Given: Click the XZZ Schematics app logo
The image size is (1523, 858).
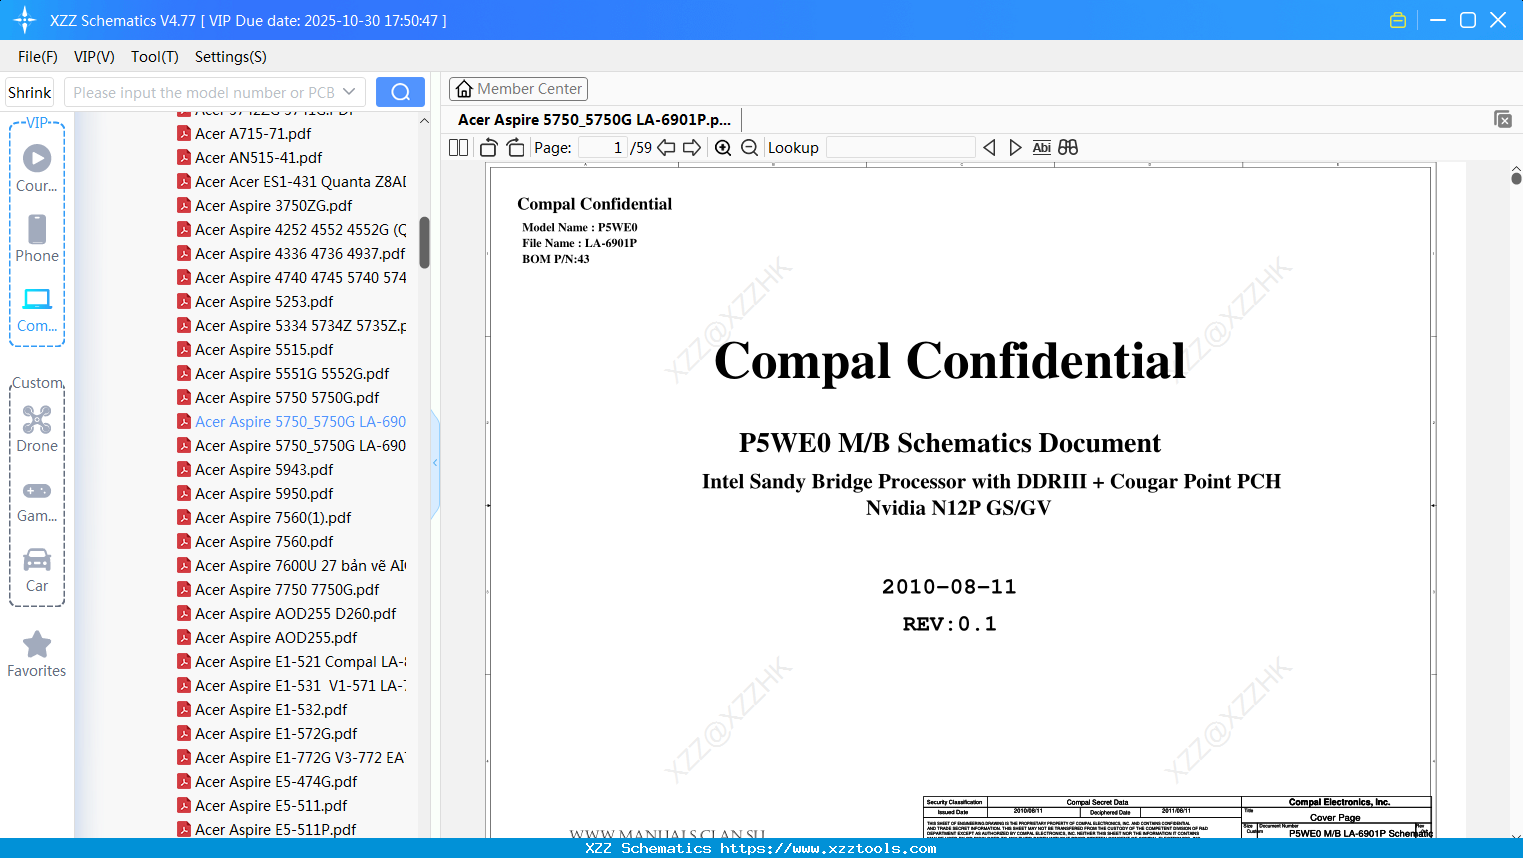Looking at the screenshot, I should 24,20.
